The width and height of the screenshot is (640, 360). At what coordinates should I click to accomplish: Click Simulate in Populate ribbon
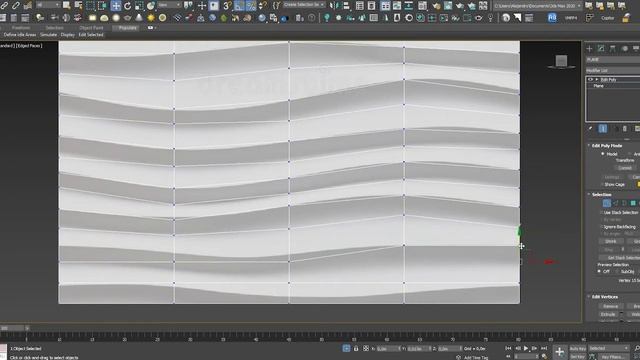(x=49, y=35)
